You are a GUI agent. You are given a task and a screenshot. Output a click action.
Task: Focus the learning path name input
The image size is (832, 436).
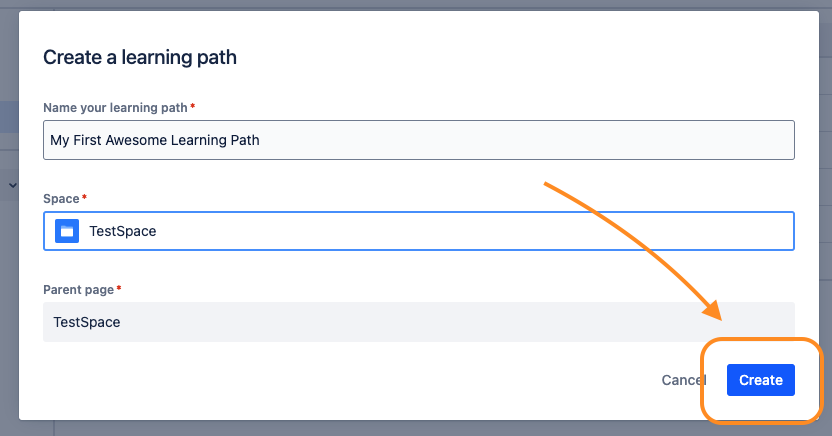click(x=419, y=140)
